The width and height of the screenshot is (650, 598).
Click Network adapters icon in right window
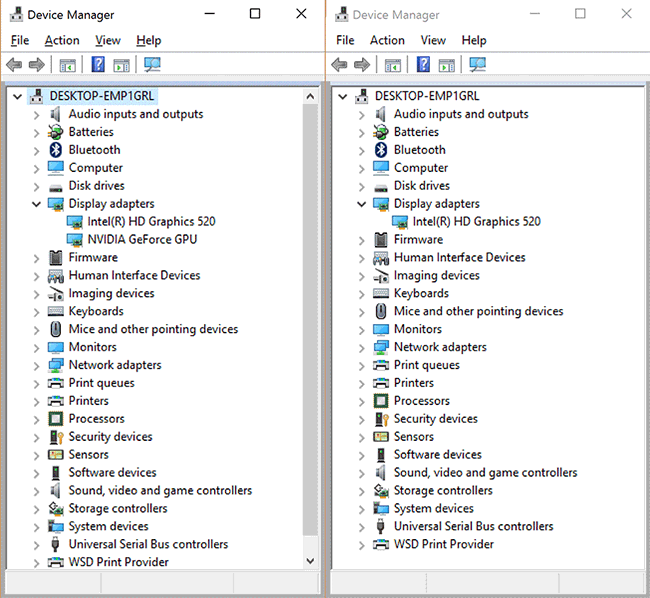(x=381, y=347)
